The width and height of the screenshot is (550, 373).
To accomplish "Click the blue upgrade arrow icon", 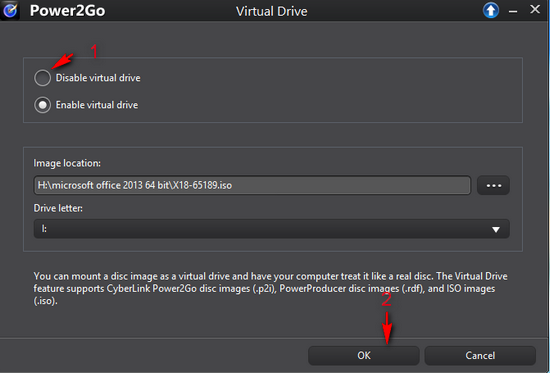I will tap(491, 10).
